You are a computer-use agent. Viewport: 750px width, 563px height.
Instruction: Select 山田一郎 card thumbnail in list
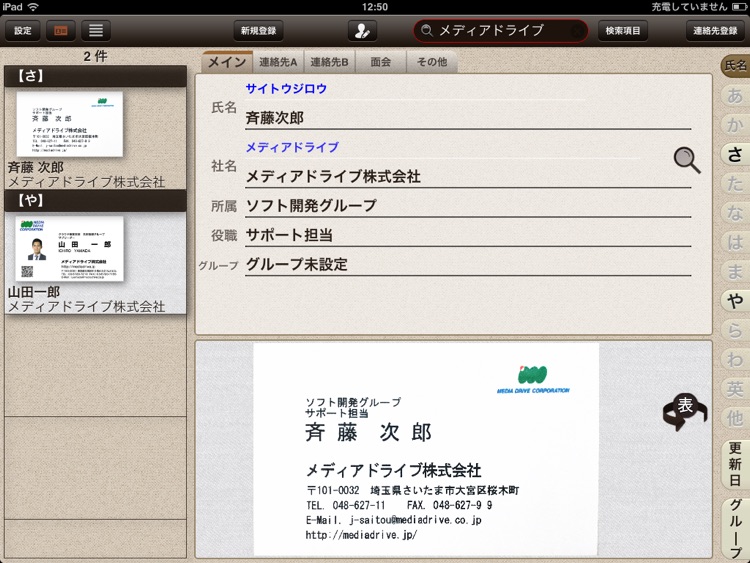(70, 248)
